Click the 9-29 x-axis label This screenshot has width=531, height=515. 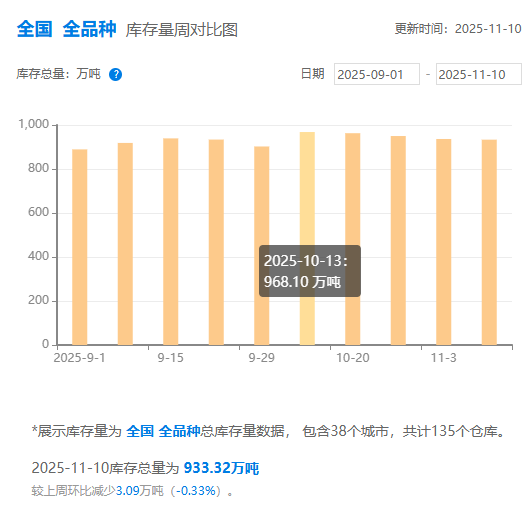(261, 358)
